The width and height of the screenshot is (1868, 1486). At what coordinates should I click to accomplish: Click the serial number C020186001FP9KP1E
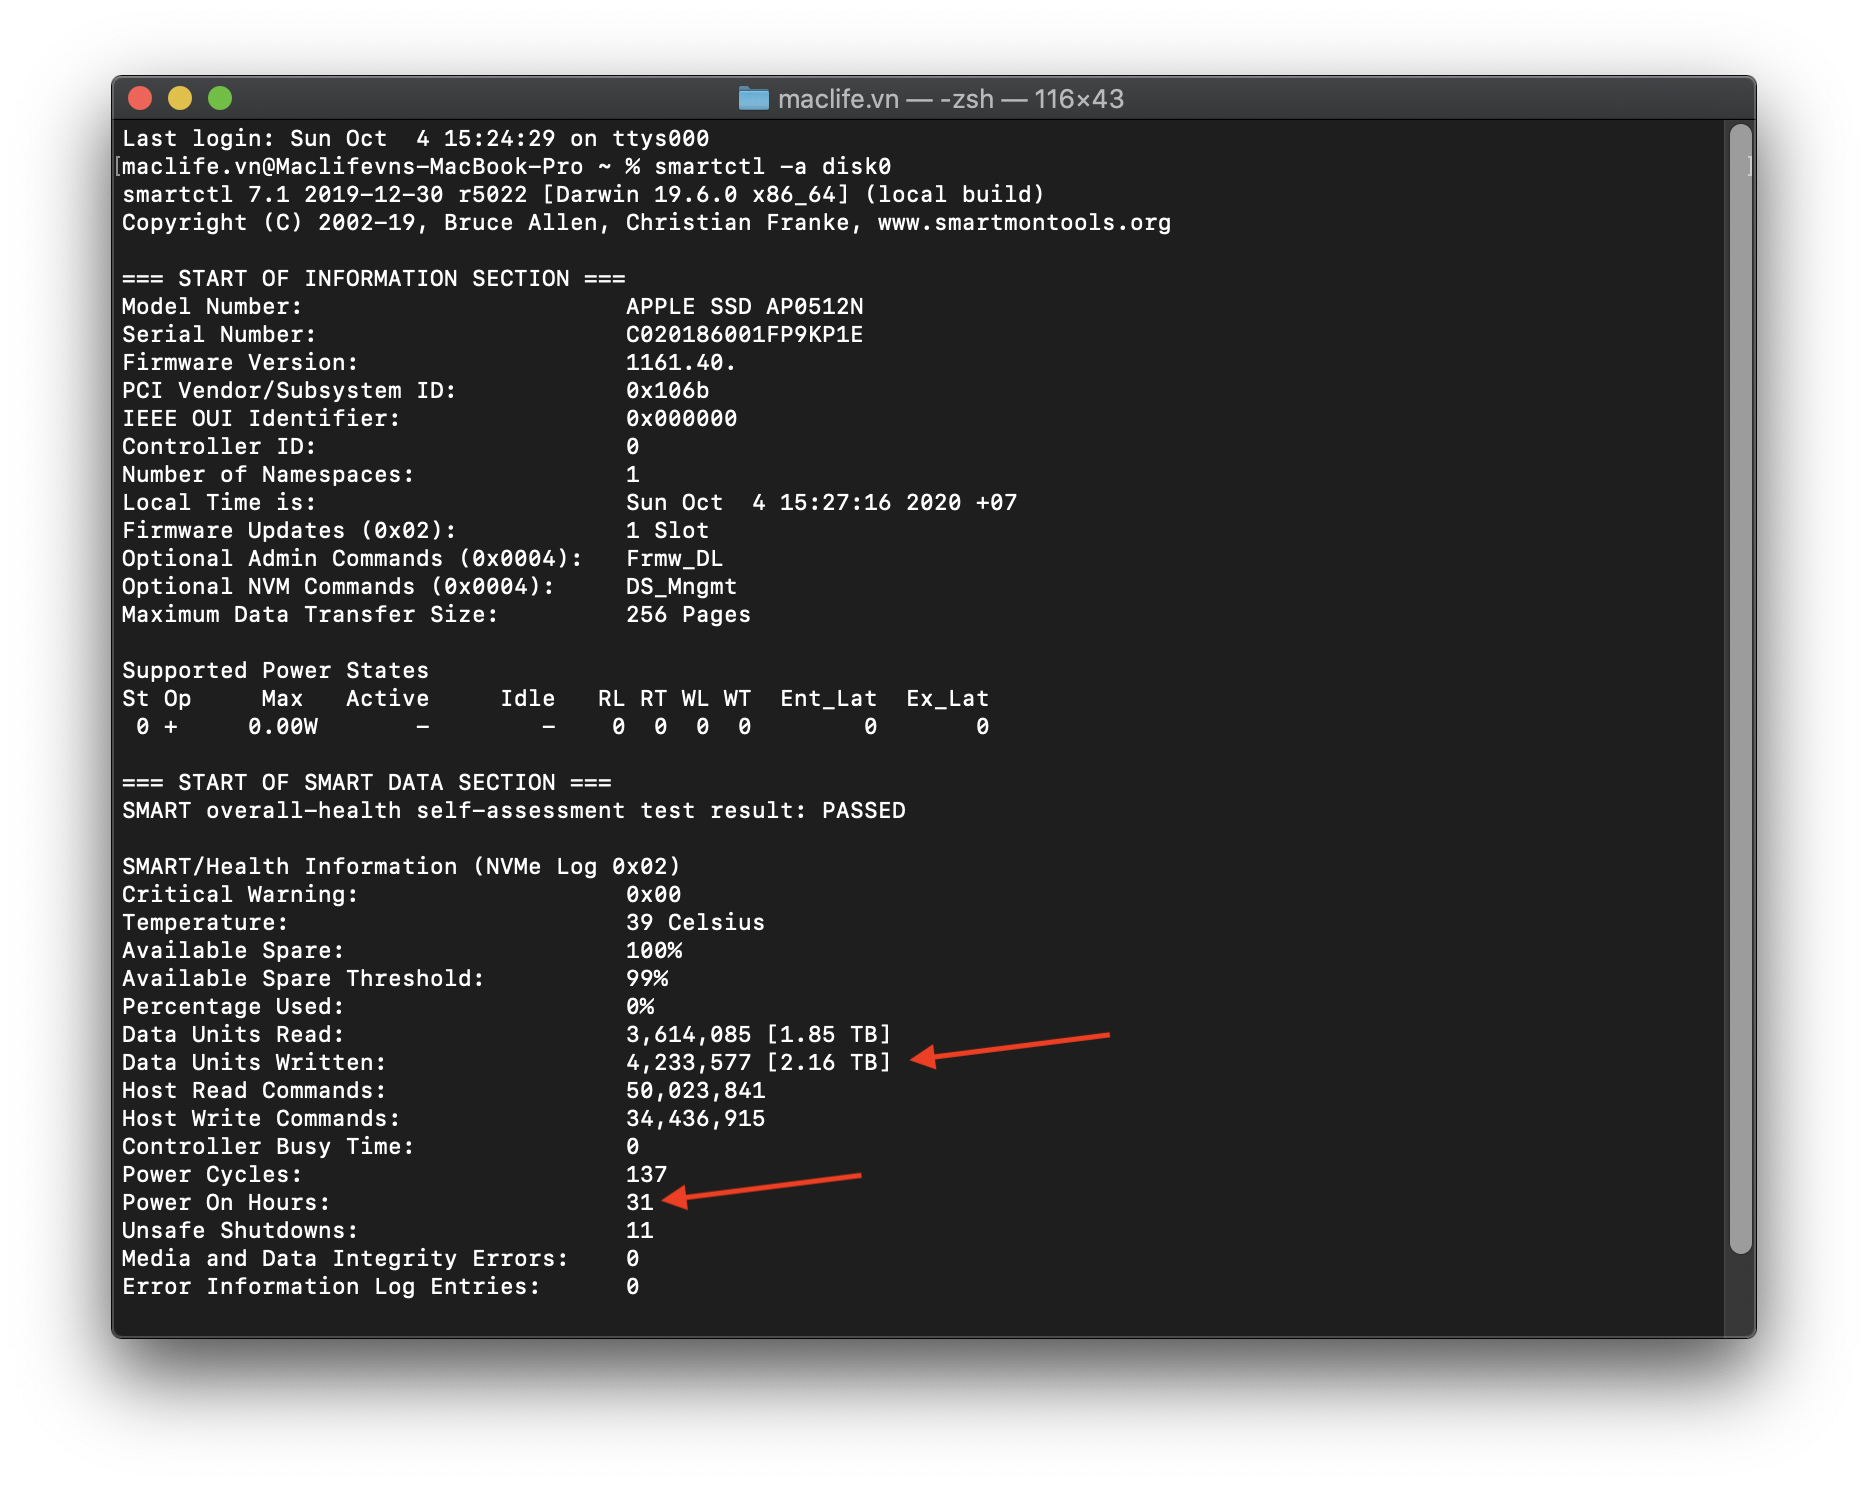pos(744,335)
